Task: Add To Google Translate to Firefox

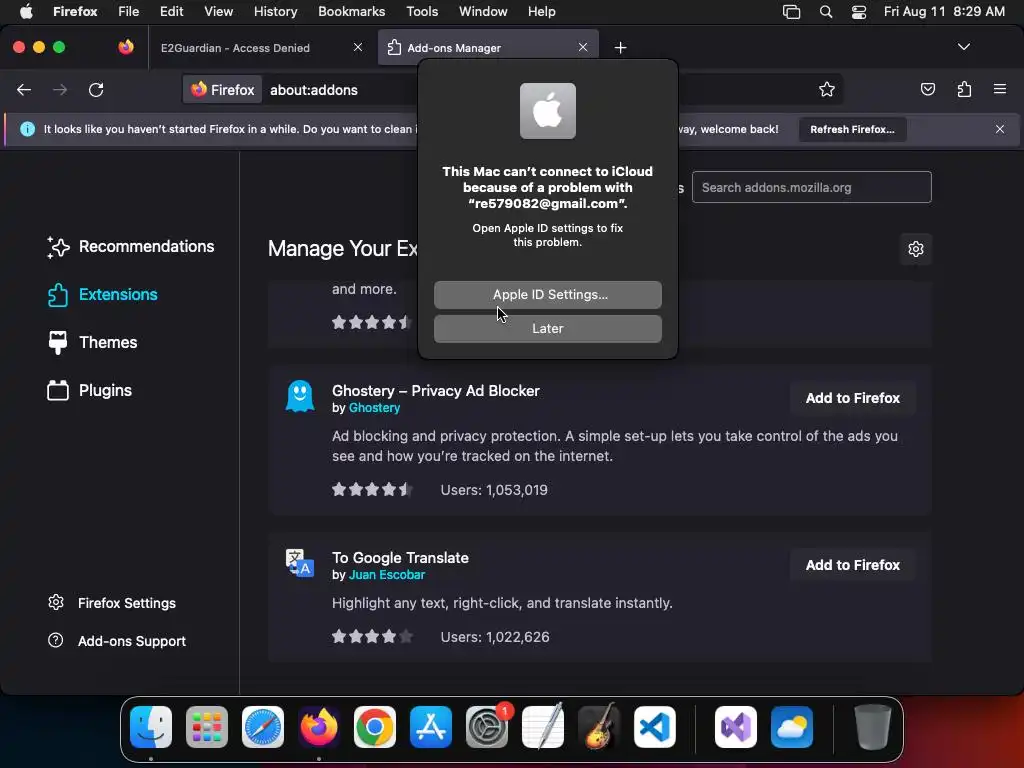Action: [852, 565]
